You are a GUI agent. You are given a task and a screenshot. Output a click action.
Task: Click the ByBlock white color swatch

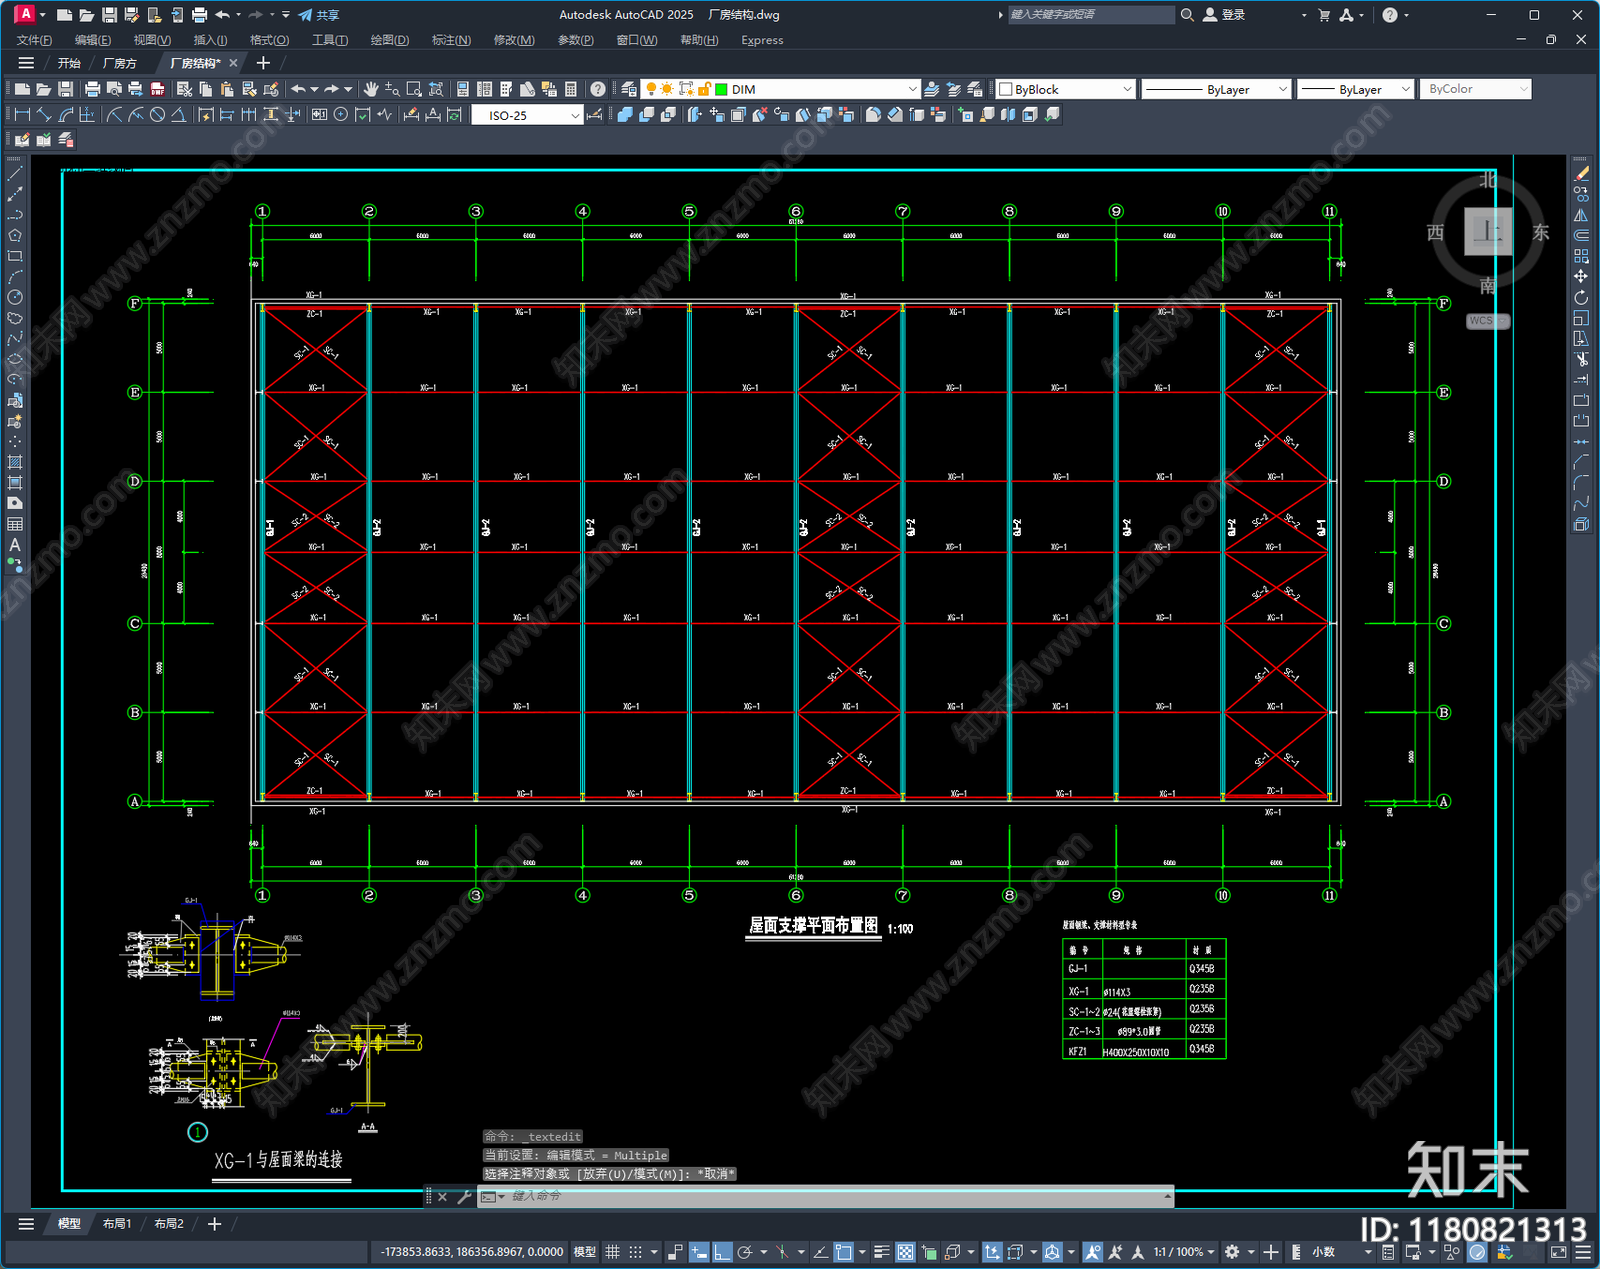tap(1006, 89)
